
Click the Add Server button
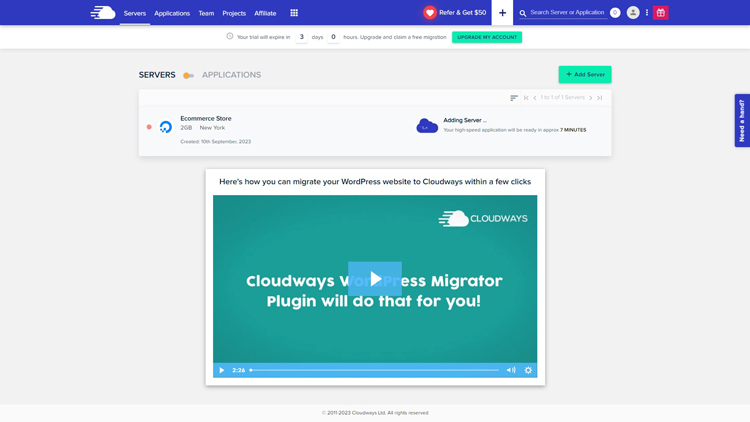pos(585,74)
